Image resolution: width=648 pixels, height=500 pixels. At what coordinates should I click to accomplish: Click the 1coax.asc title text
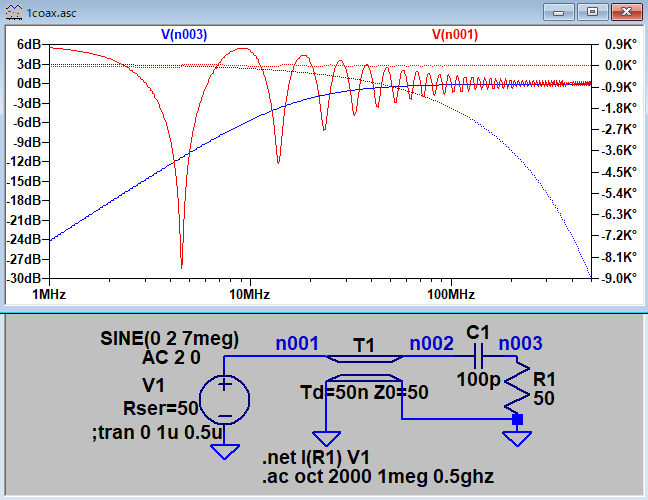click(x=51, y=13)
